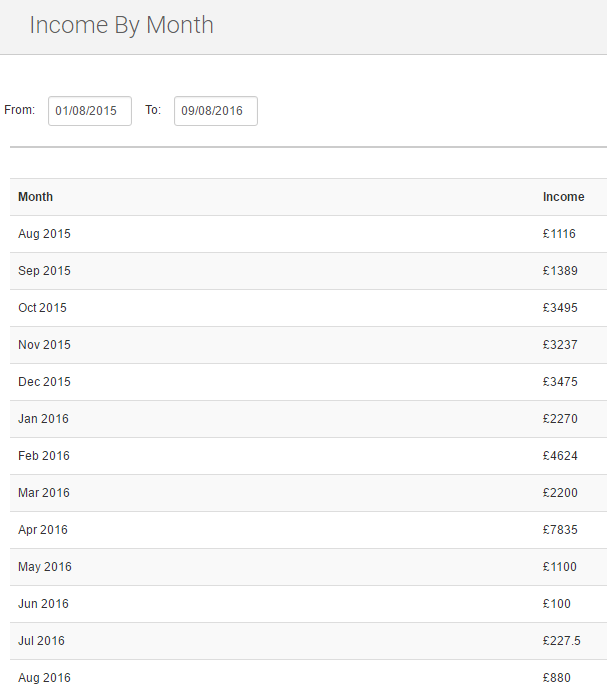This screenshot has width=607, height=695.
Task: Click the To date input field
Action: pyautogui.click(x=215, y=111)
